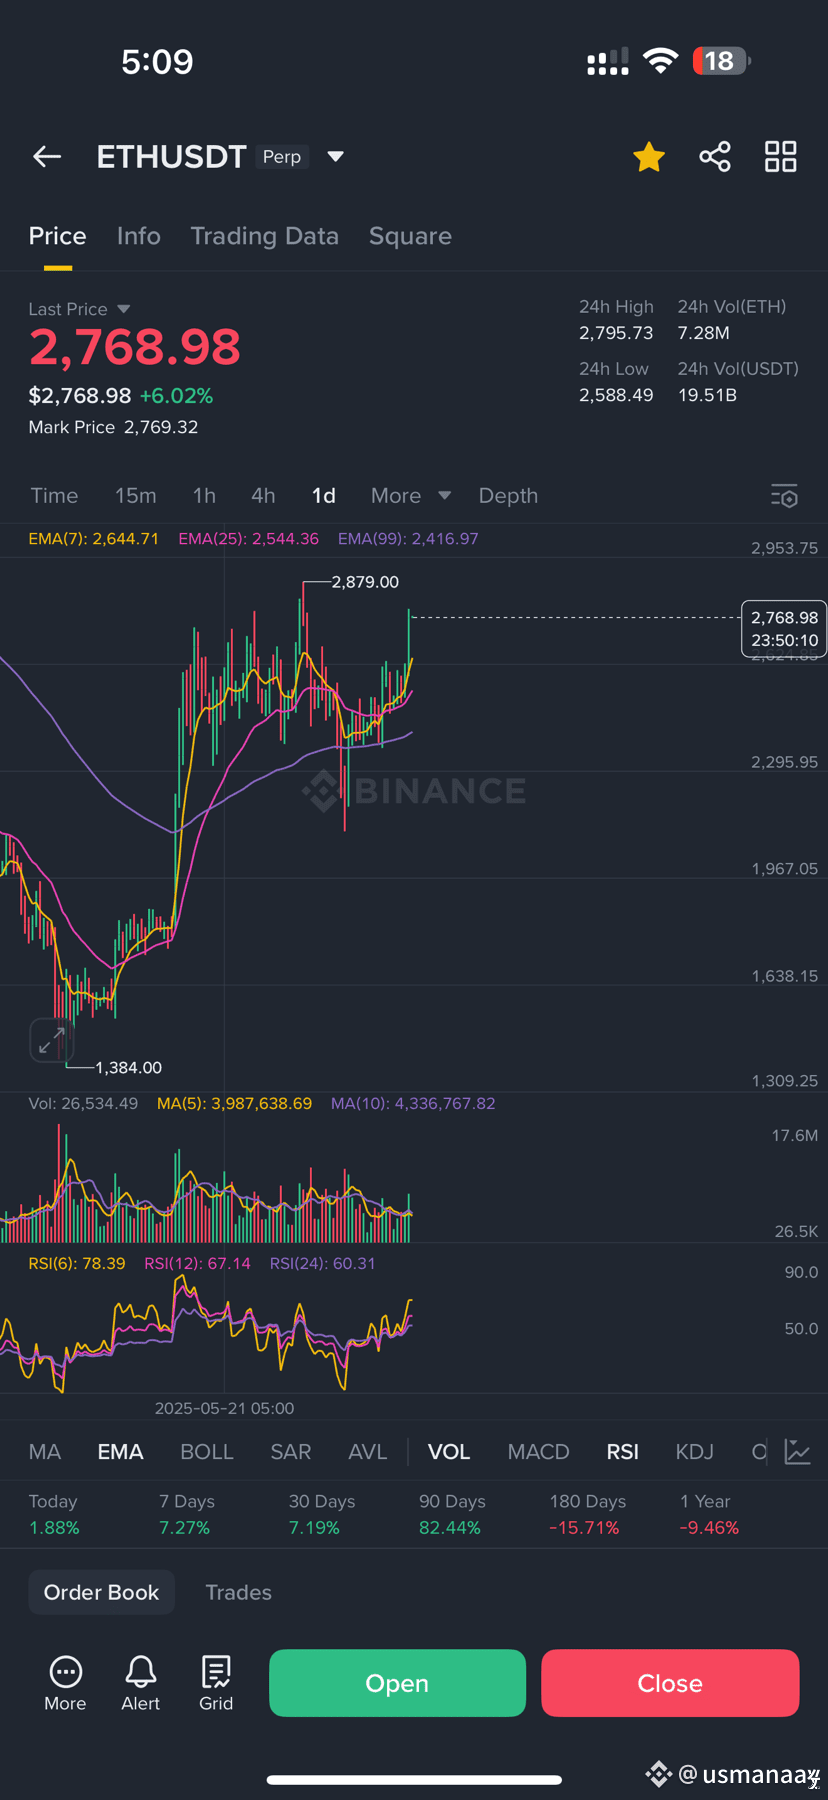Toggle the AVL indicator

click(x=367, y=1452)
